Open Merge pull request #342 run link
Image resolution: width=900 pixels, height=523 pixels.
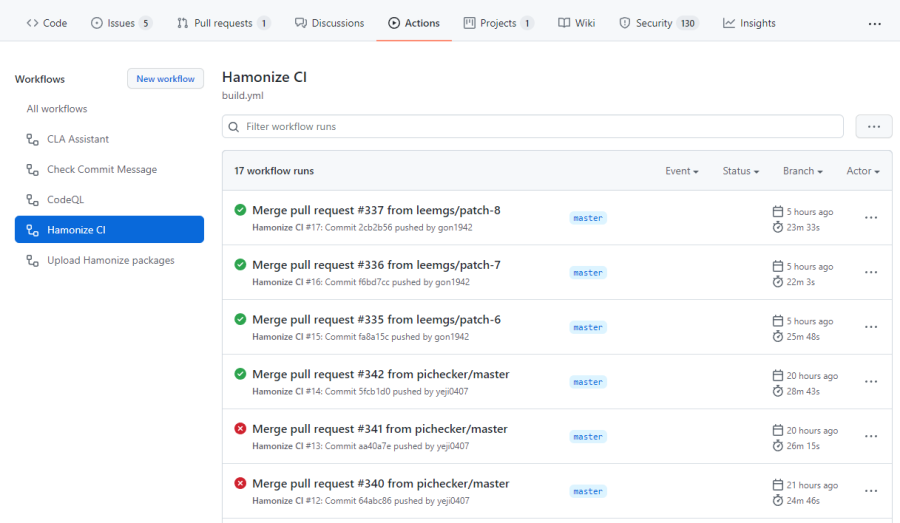(x=380, y=374)
